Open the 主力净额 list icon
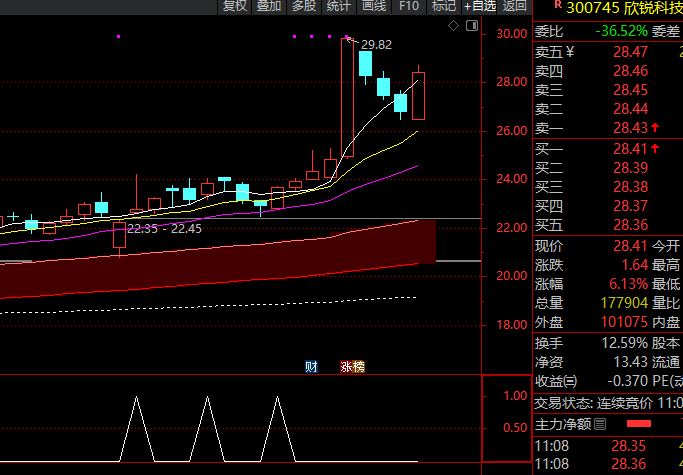This screenshot has width=683, height=475. click(600, 424)
